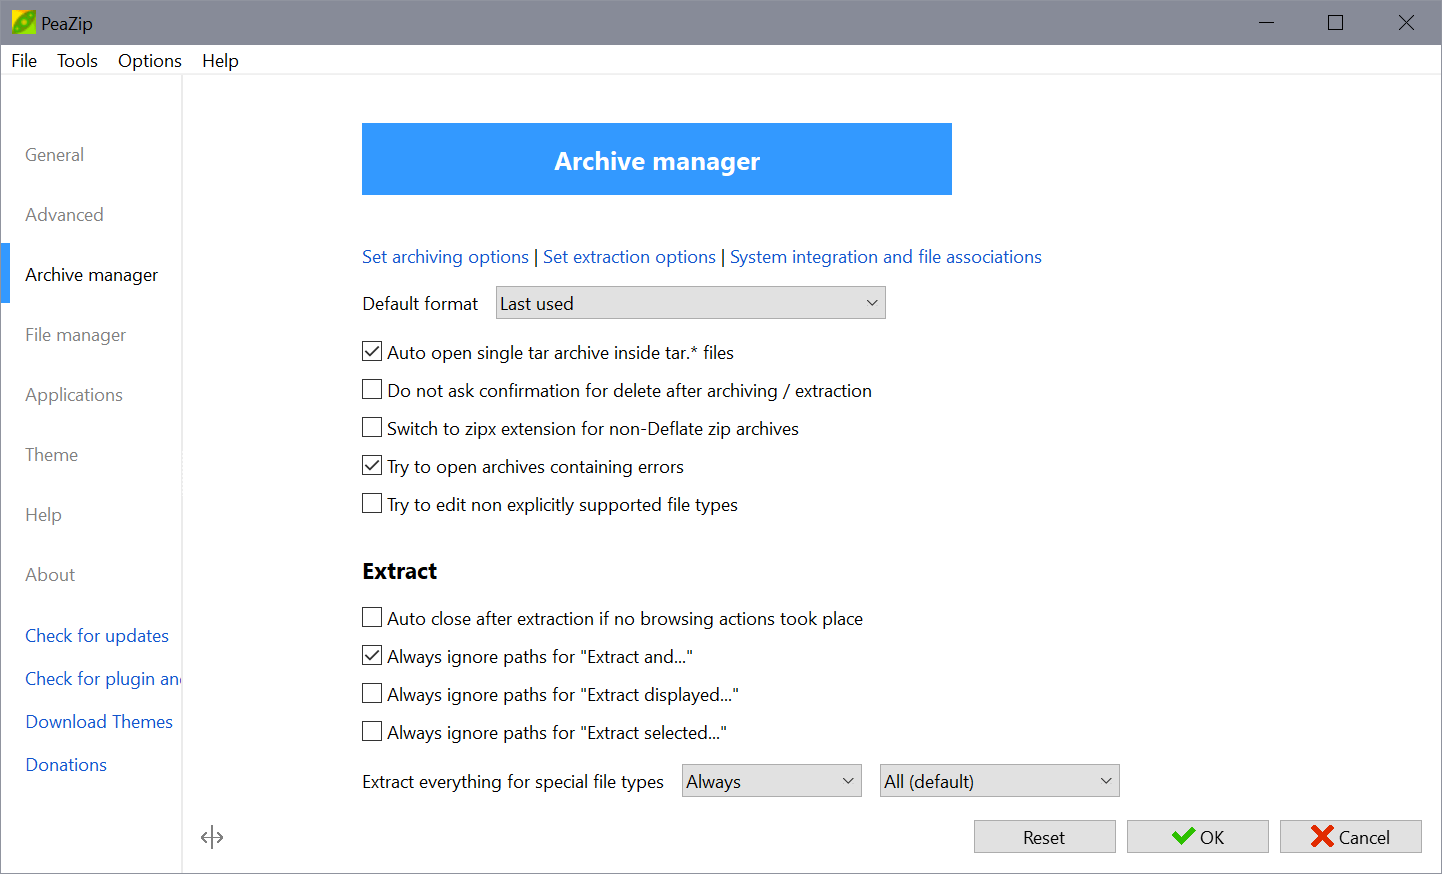Viewport: 1442px width, 874px height.
Task: Open the File menu
Action: click(x=24, y=61)
